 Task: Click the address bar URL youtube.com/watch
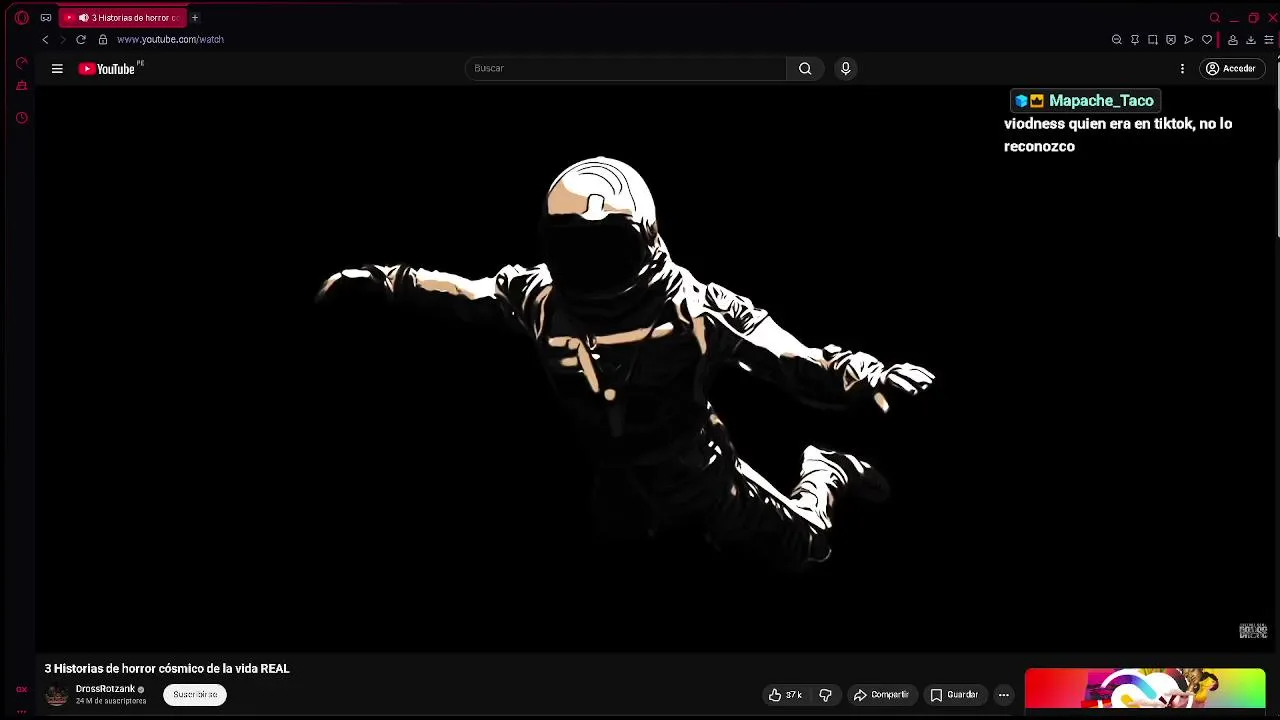point(170,39)
